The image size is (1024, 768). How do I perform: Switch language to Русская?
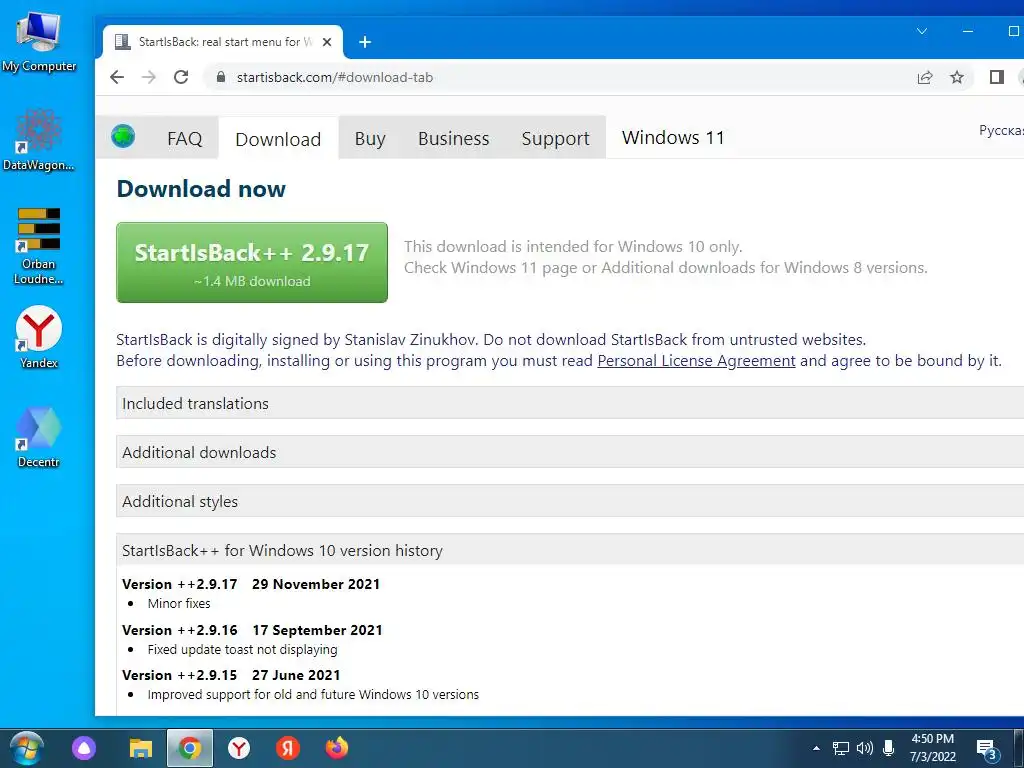[1001, 130]
